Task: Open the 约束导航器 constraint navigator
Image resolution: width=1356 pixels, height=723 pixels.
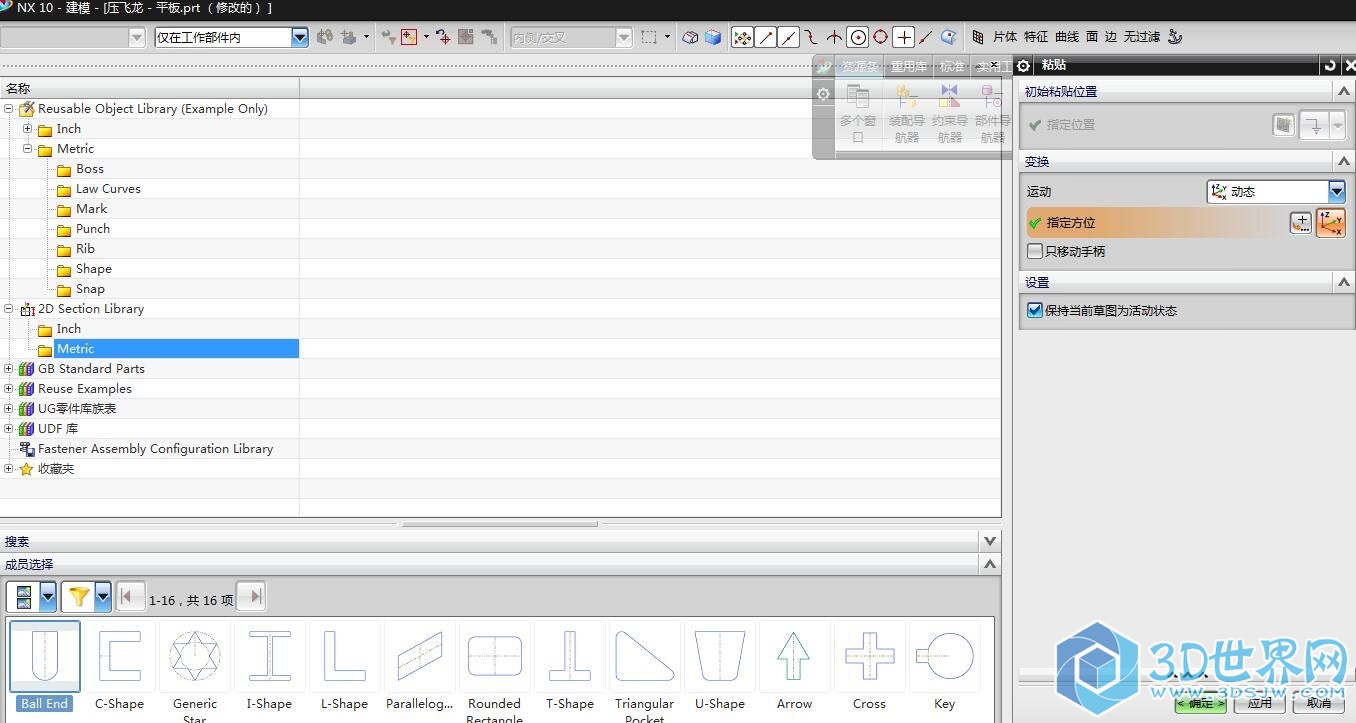Action: [950, 113]
